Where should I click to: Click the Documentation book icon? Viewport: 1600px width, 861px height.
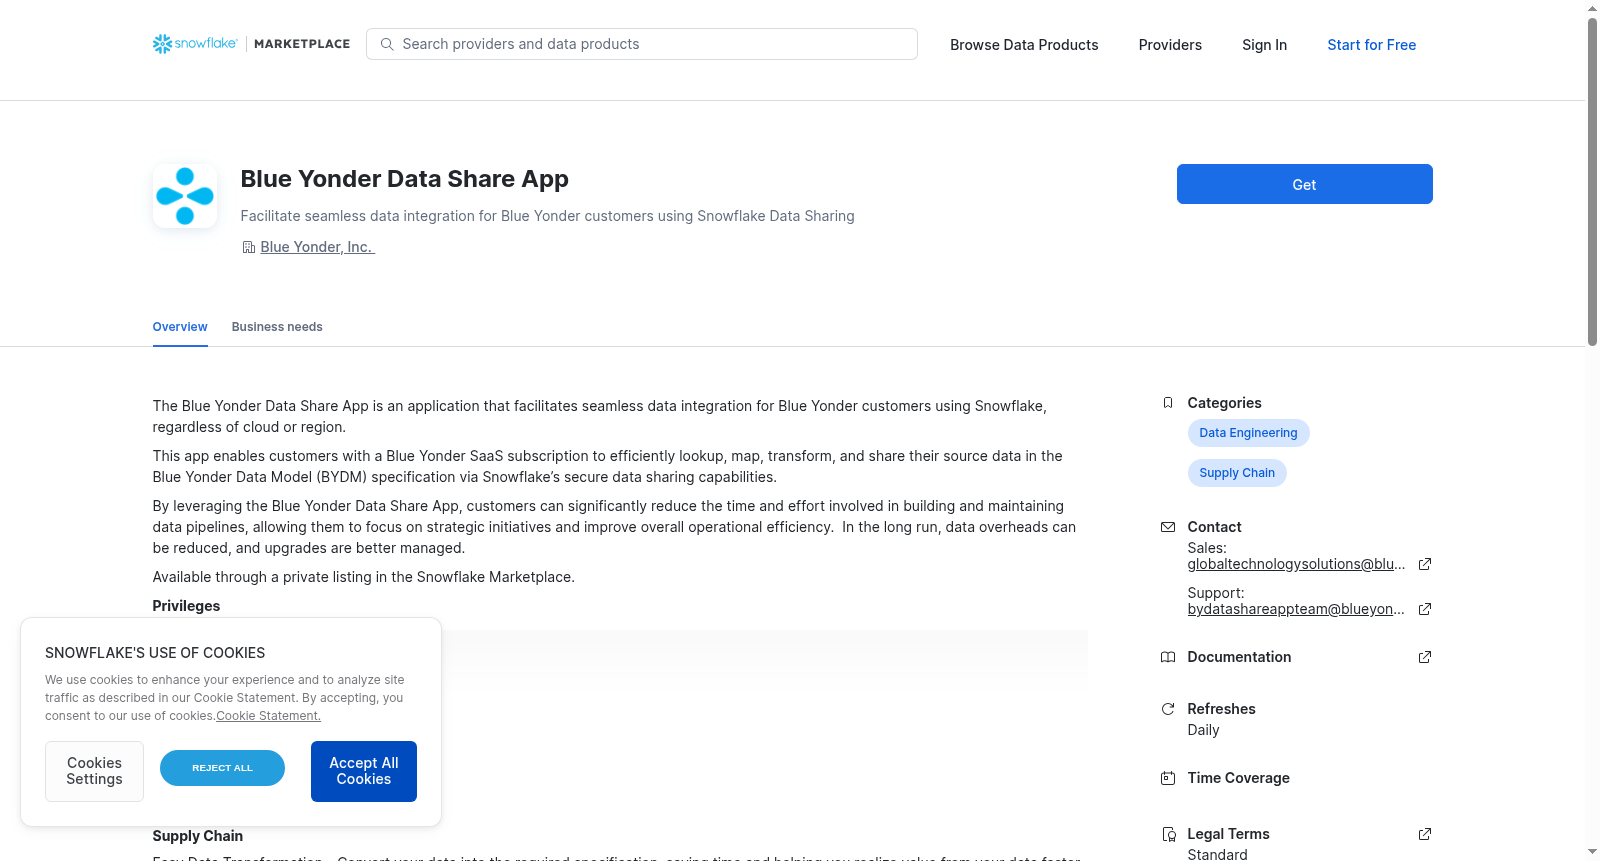[x=1168, y=657]
